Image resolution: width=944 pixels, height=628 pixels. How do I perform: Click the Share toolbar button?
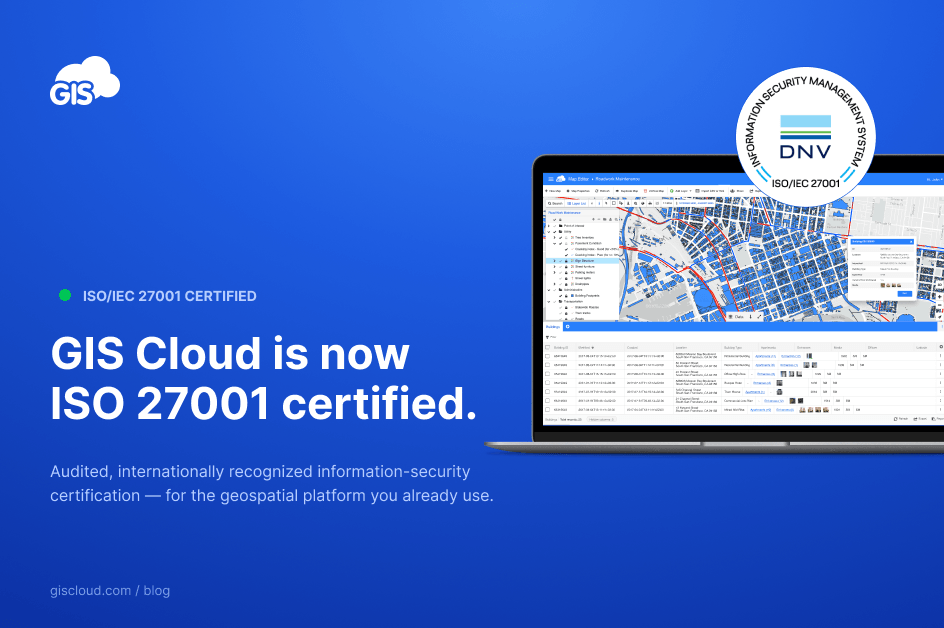(x=737, y=191)
